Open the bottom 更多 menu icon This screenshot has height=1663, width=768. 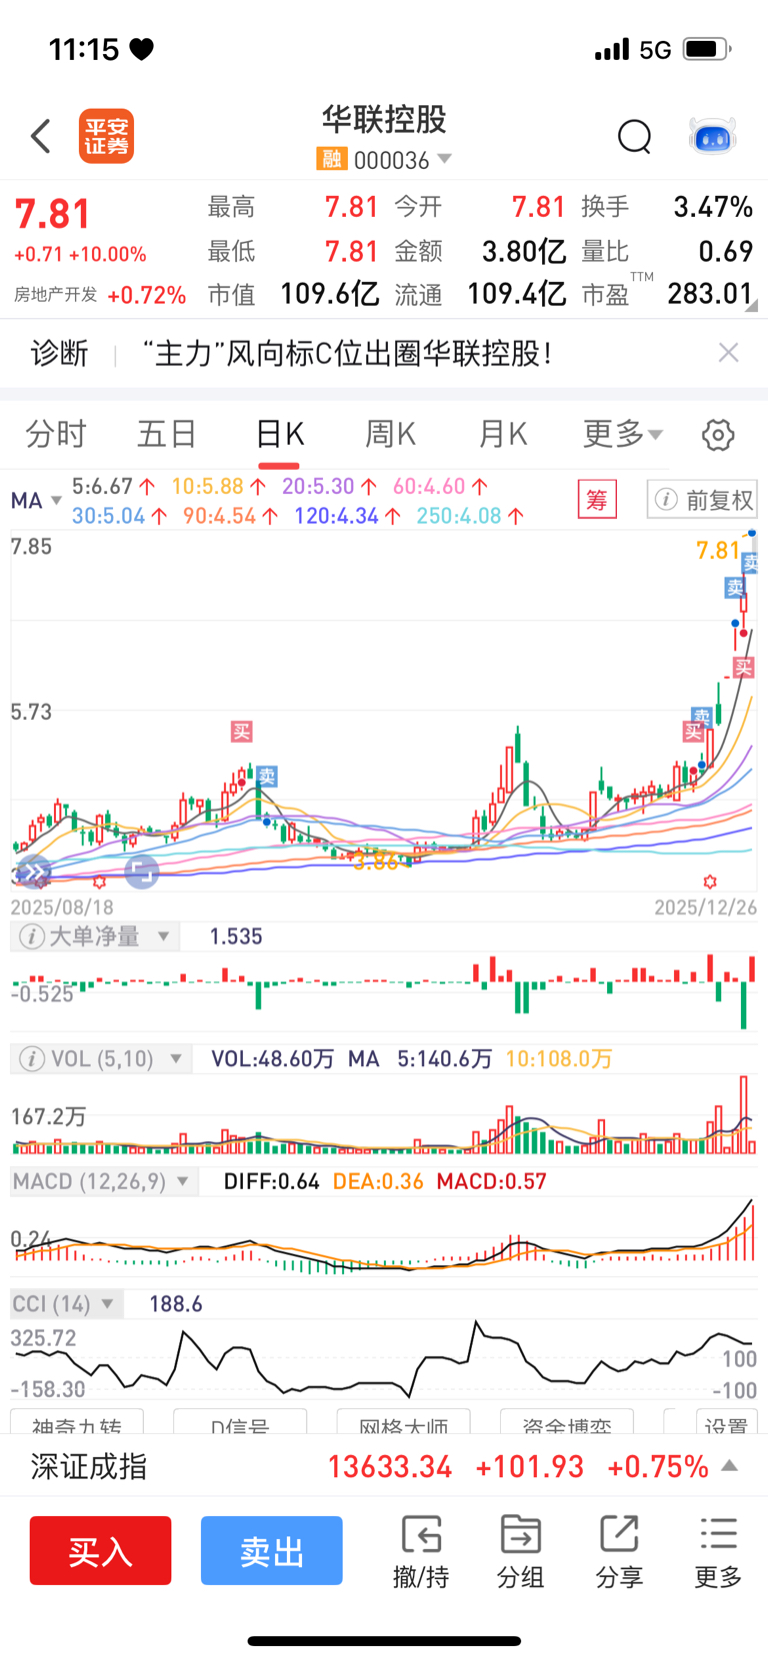pos(718,1551)
